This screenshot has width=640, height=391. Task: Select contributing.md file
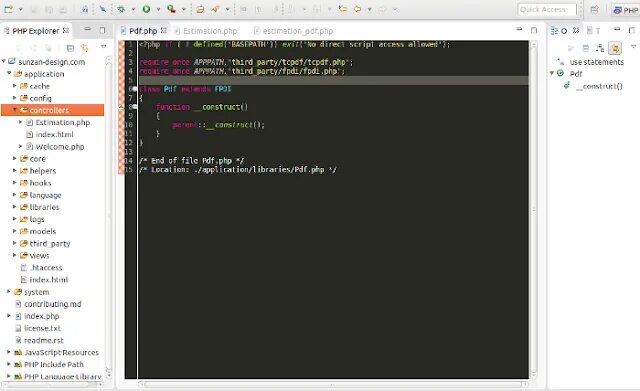coord(53,304)
